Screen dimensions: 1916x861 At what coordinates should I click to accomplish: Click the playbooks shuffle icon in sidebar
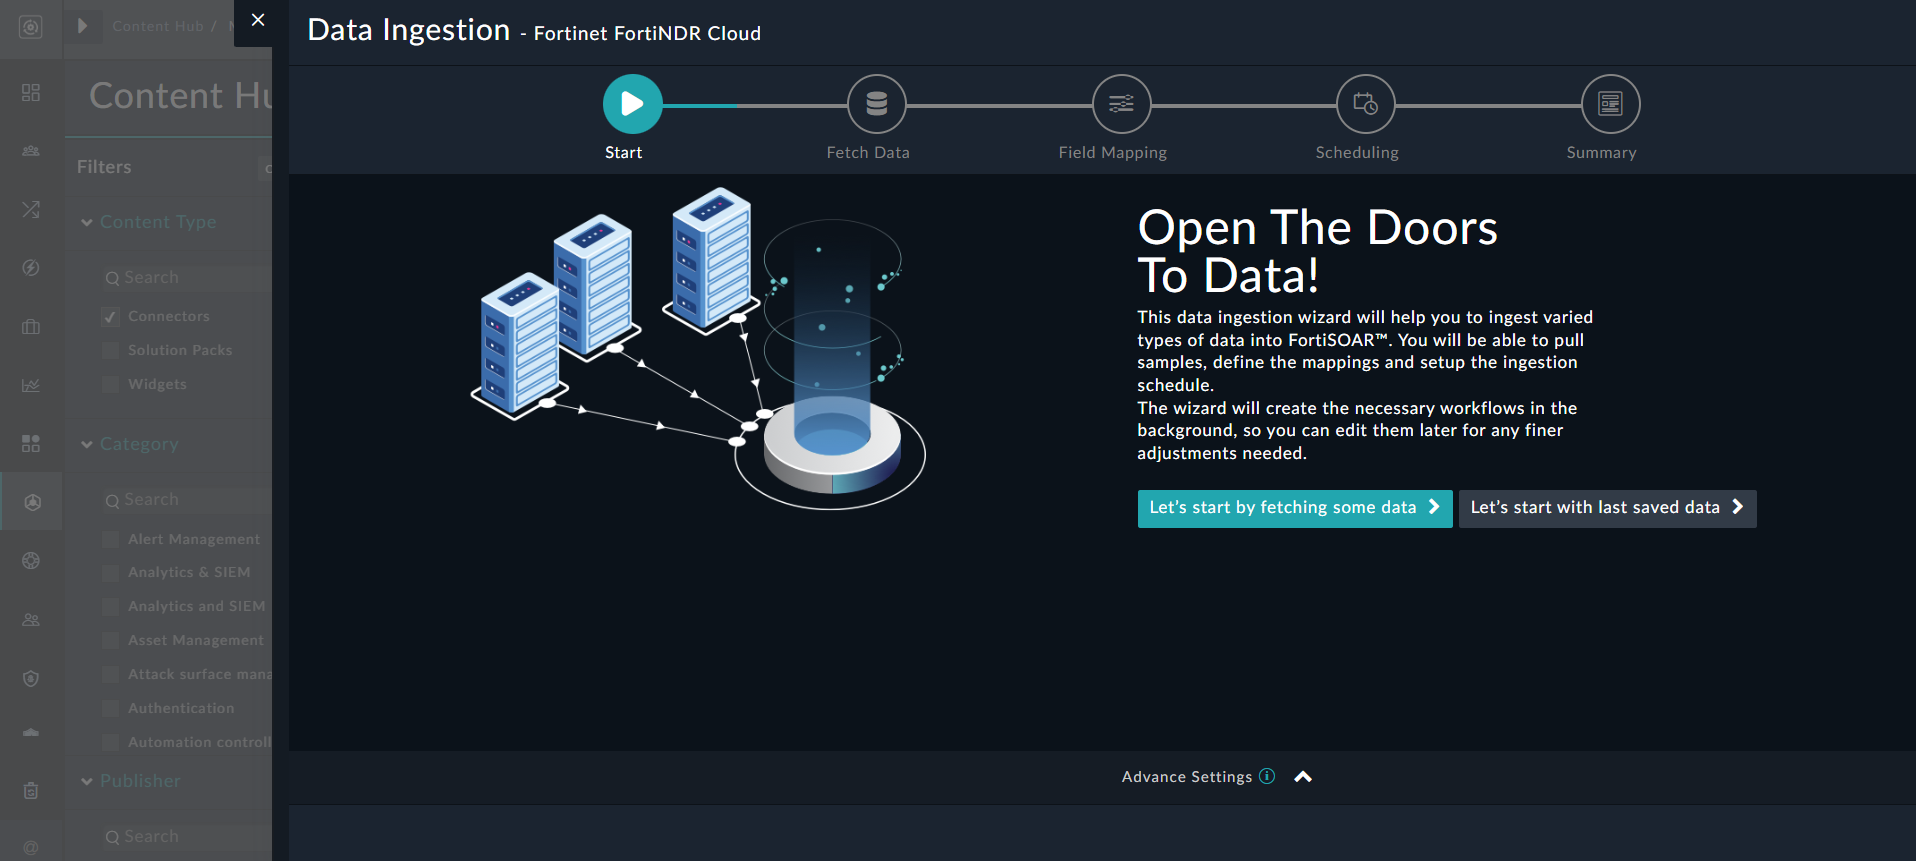click(x=31, y=209)
